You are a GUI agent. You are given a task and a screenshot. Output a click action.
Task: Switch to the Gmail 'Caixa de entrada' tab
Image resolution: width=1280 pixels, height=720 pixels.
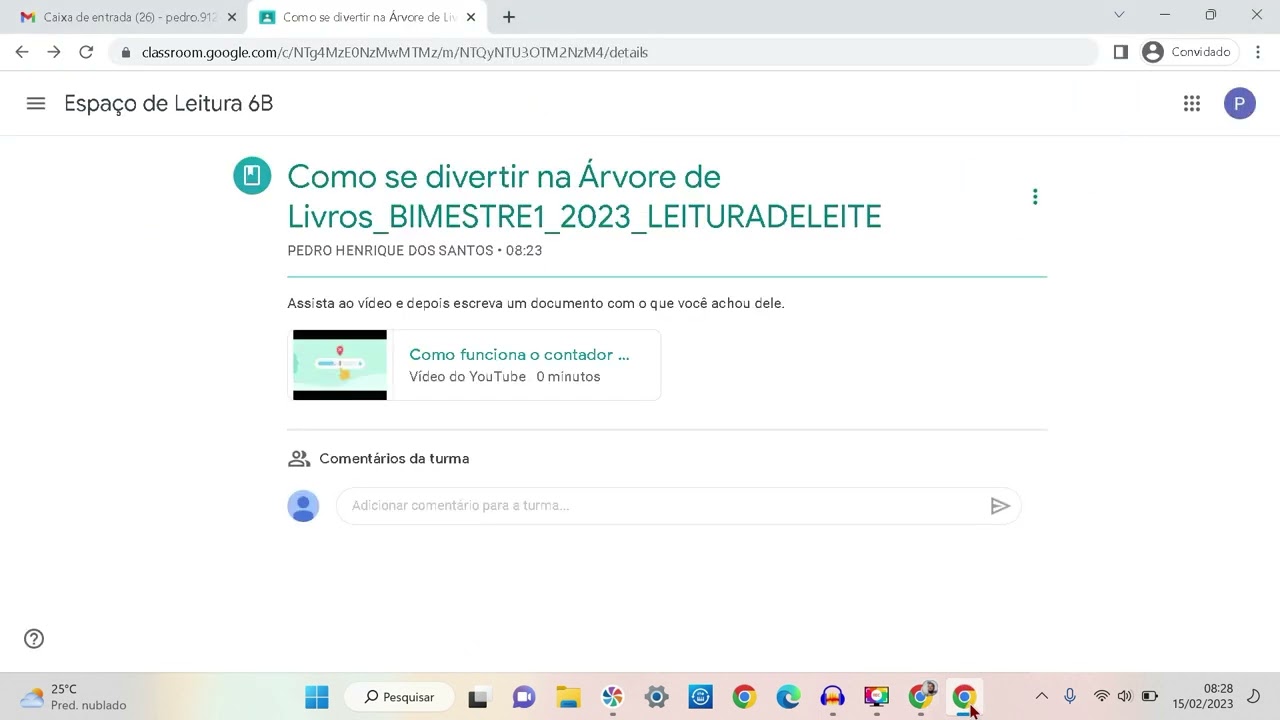tap(130, 17)
